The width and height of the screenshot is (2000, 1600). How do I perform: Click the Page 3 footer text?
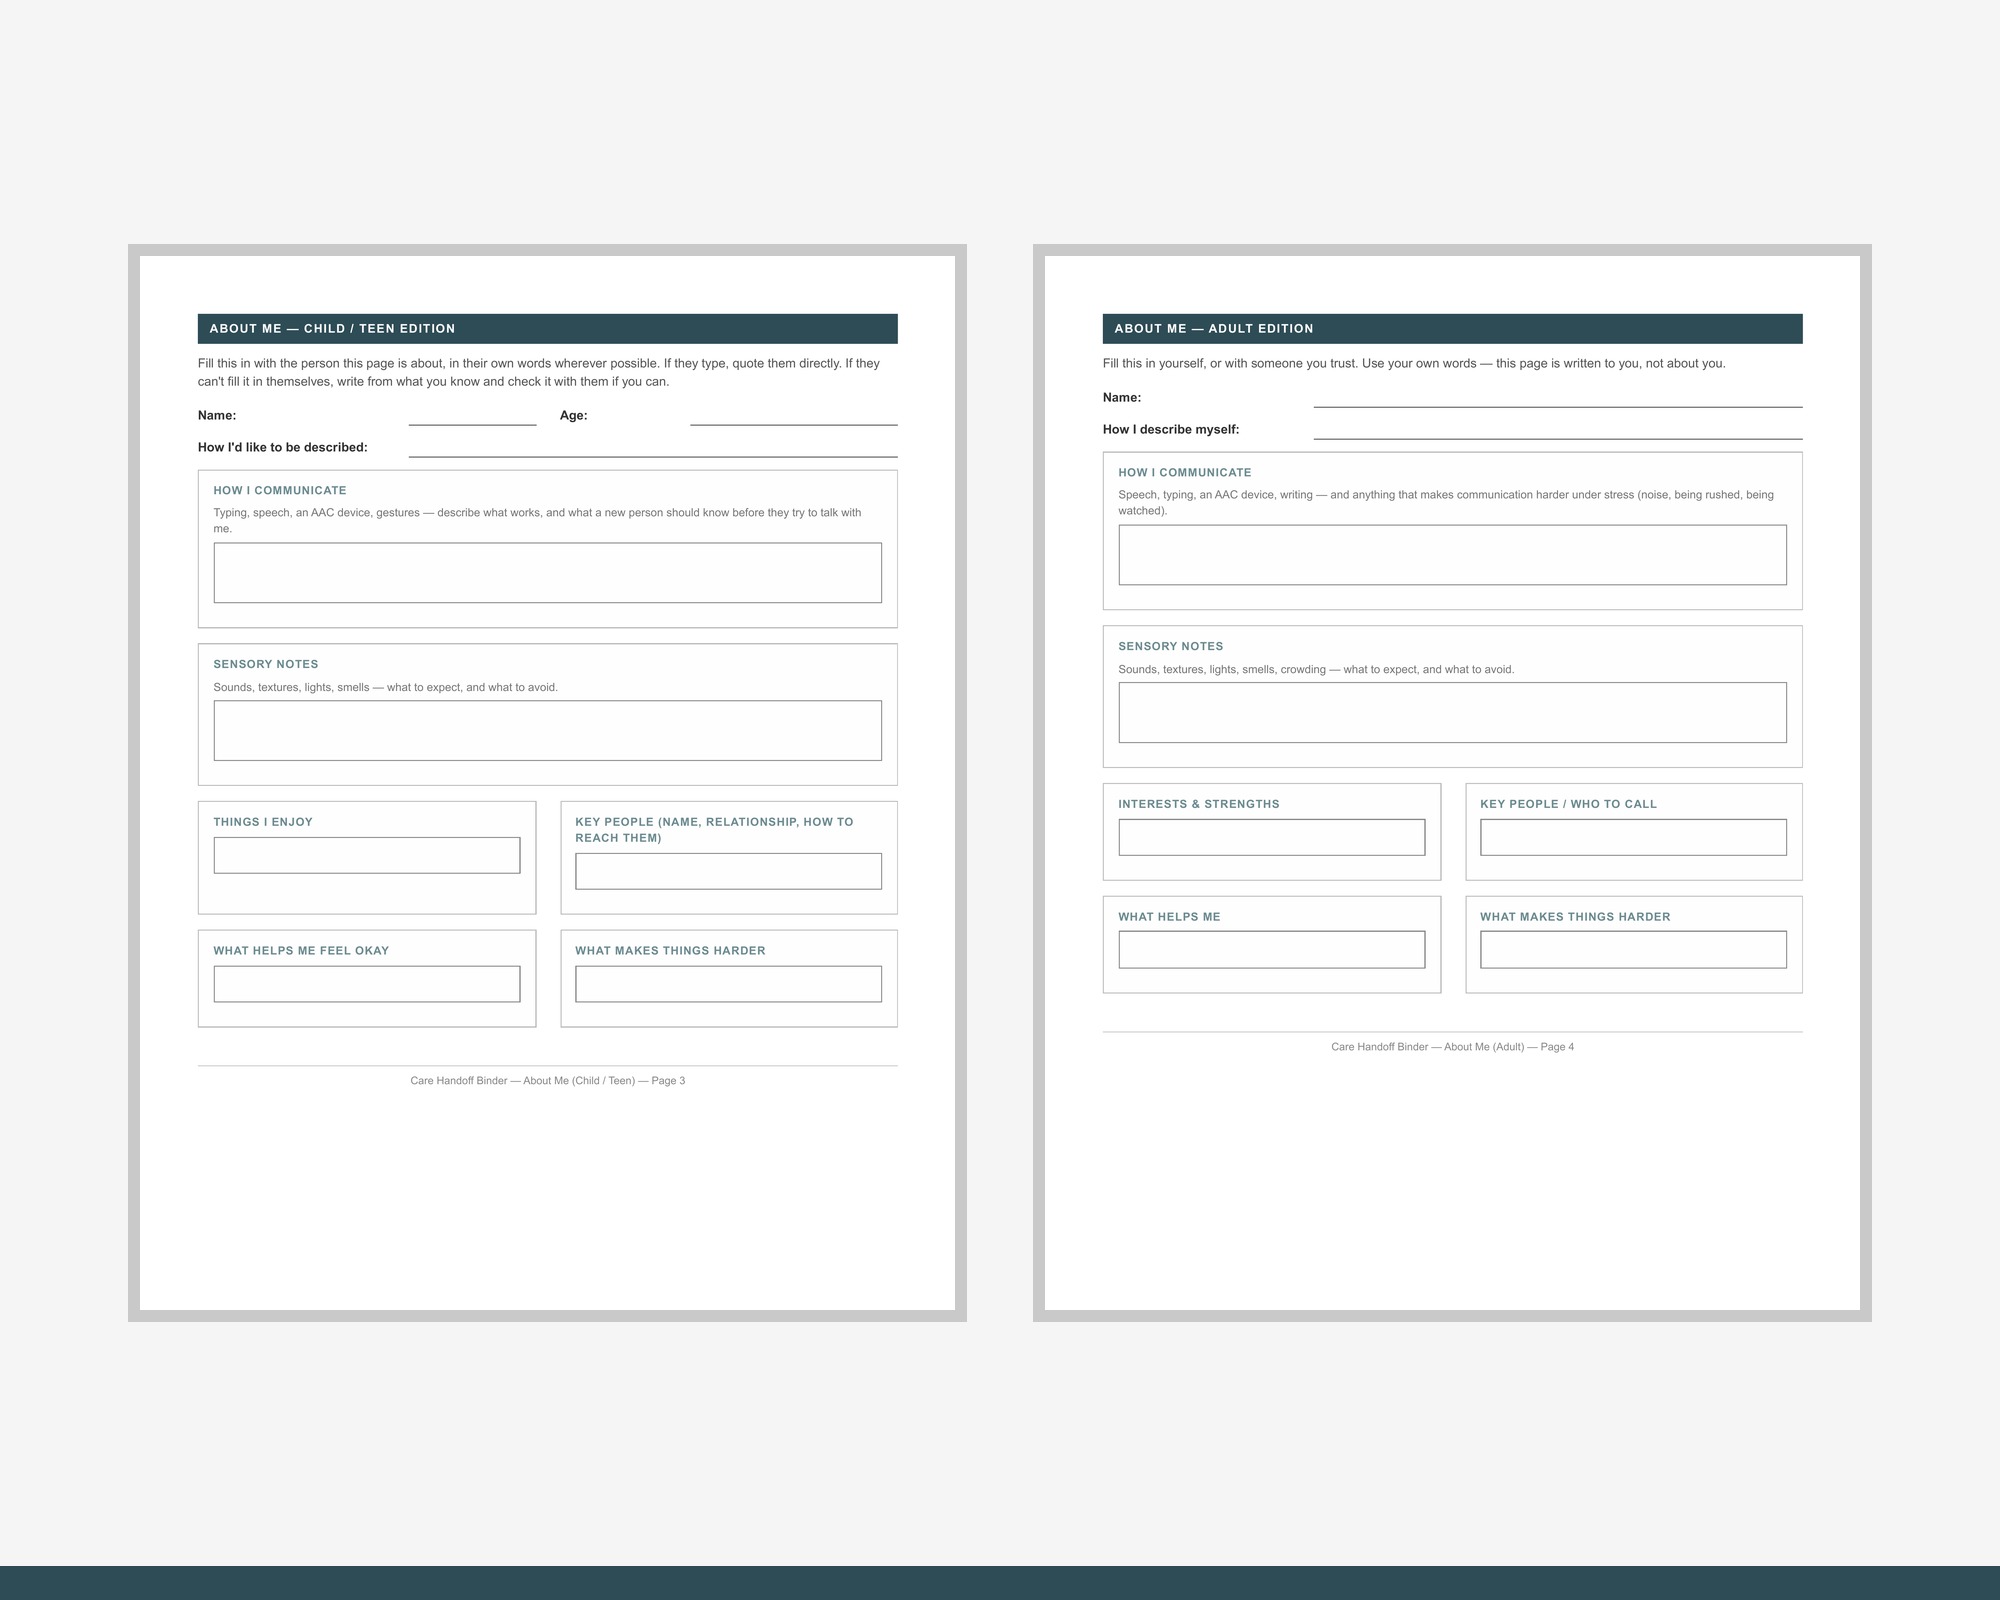click(x=548, y=1081)
